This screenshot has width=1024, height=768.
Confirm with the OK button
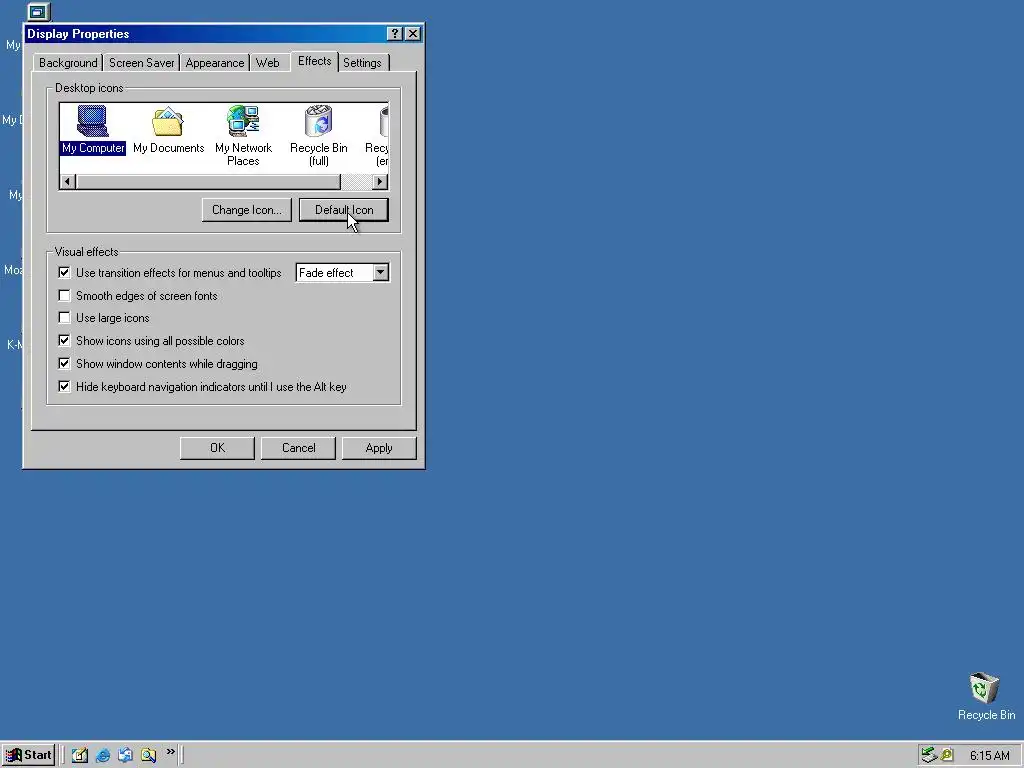pos(217,448)
